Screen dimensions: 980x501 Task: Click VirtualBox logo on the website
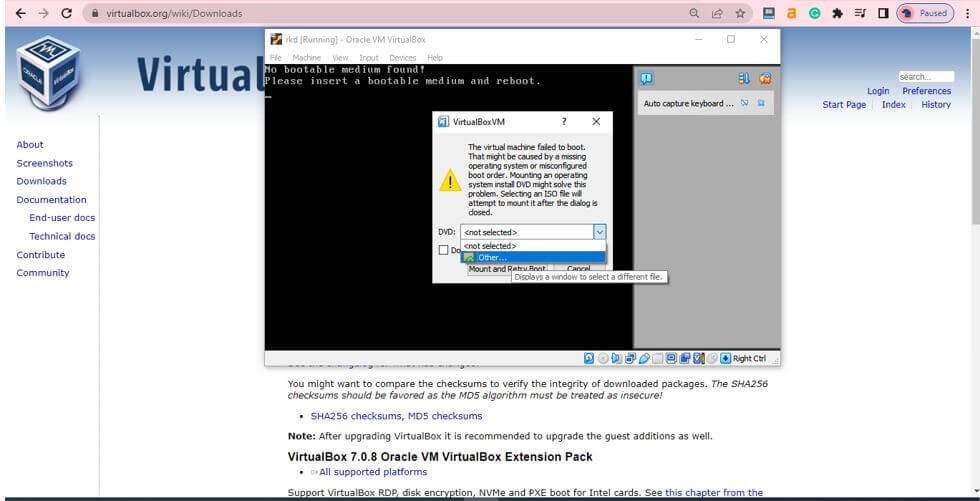point(48,72)
